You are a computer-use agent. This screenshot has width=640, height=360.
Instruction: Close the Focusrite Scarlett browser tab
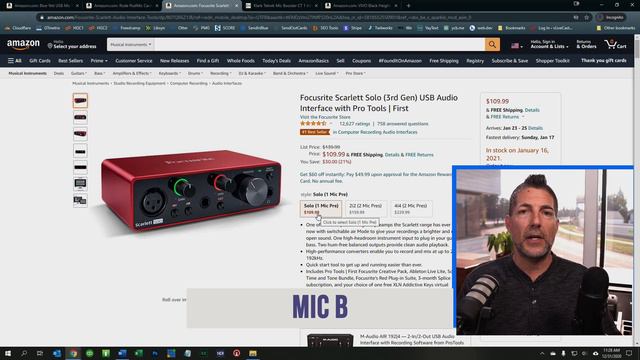[236, 6]
